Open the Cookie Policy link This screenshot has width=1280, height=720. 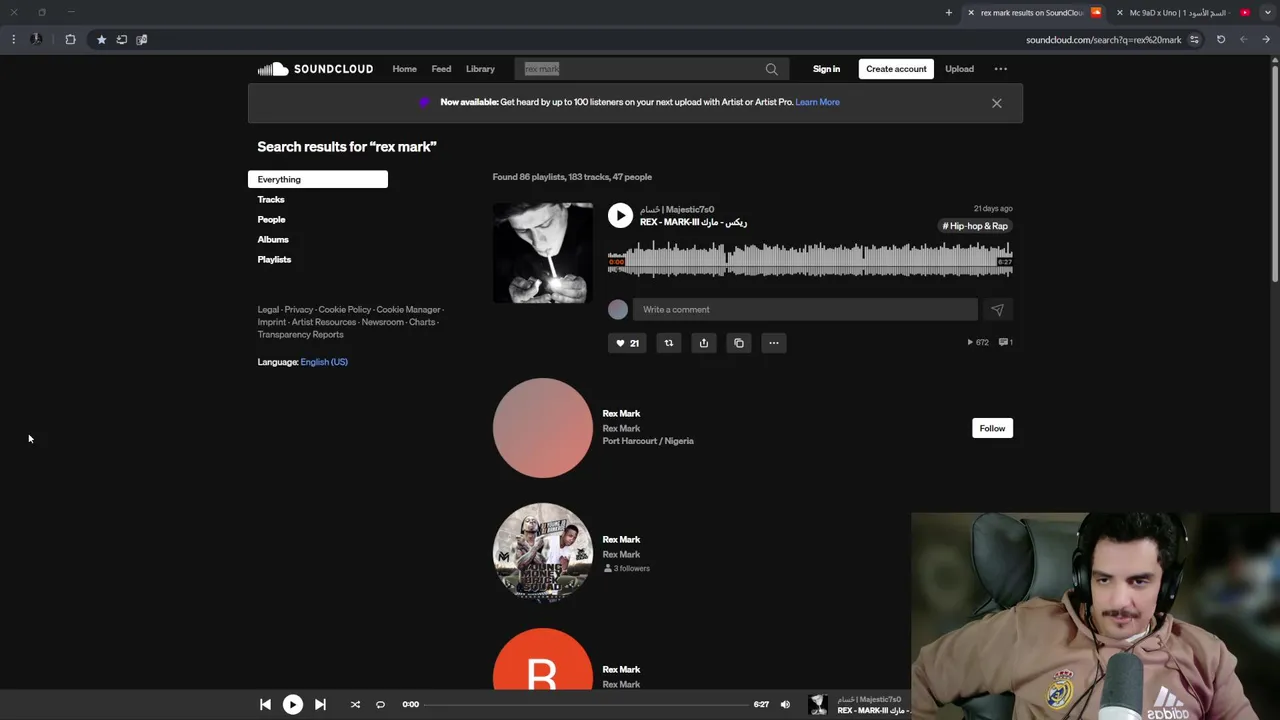click(x=344, y=310)
